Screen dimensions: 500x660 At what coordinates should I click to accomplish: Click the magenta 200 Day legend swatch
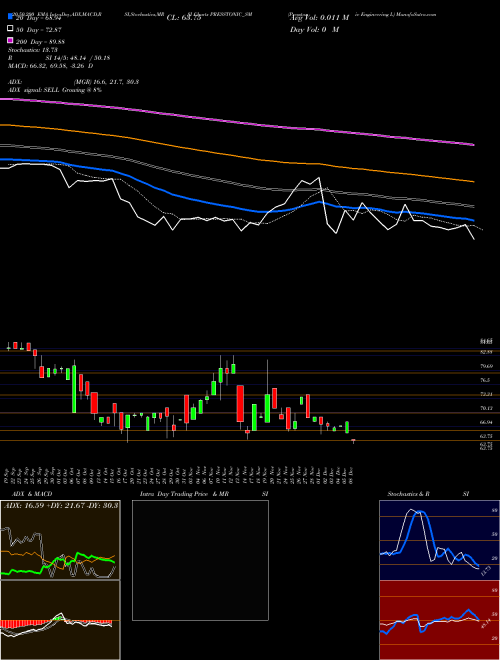[x=10, y=40]
